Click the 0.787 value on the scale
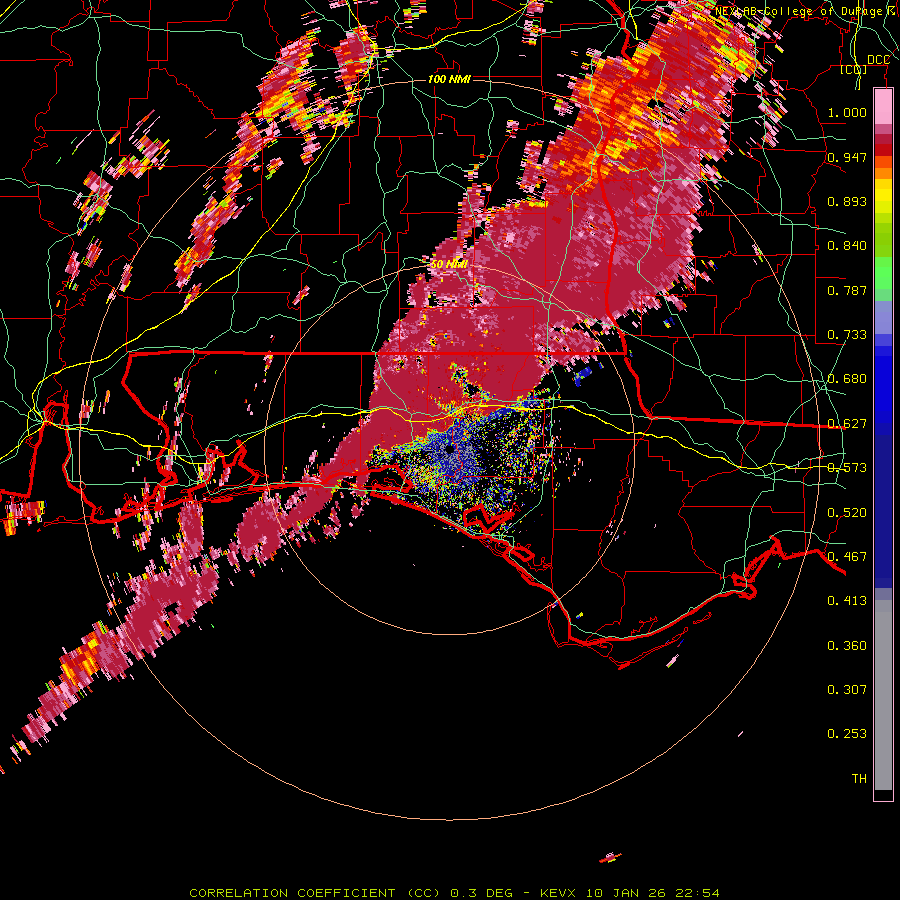This screenshot has height=900, width=900. pos(847,290)
